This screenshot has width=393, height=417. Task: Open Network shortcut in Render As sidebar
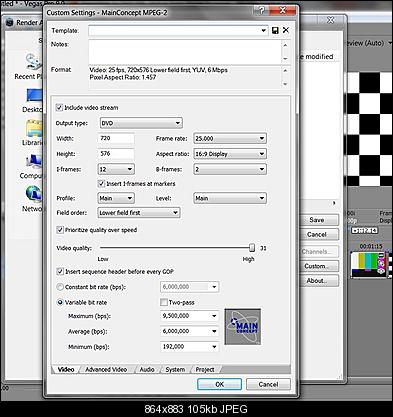click(33, 199)
